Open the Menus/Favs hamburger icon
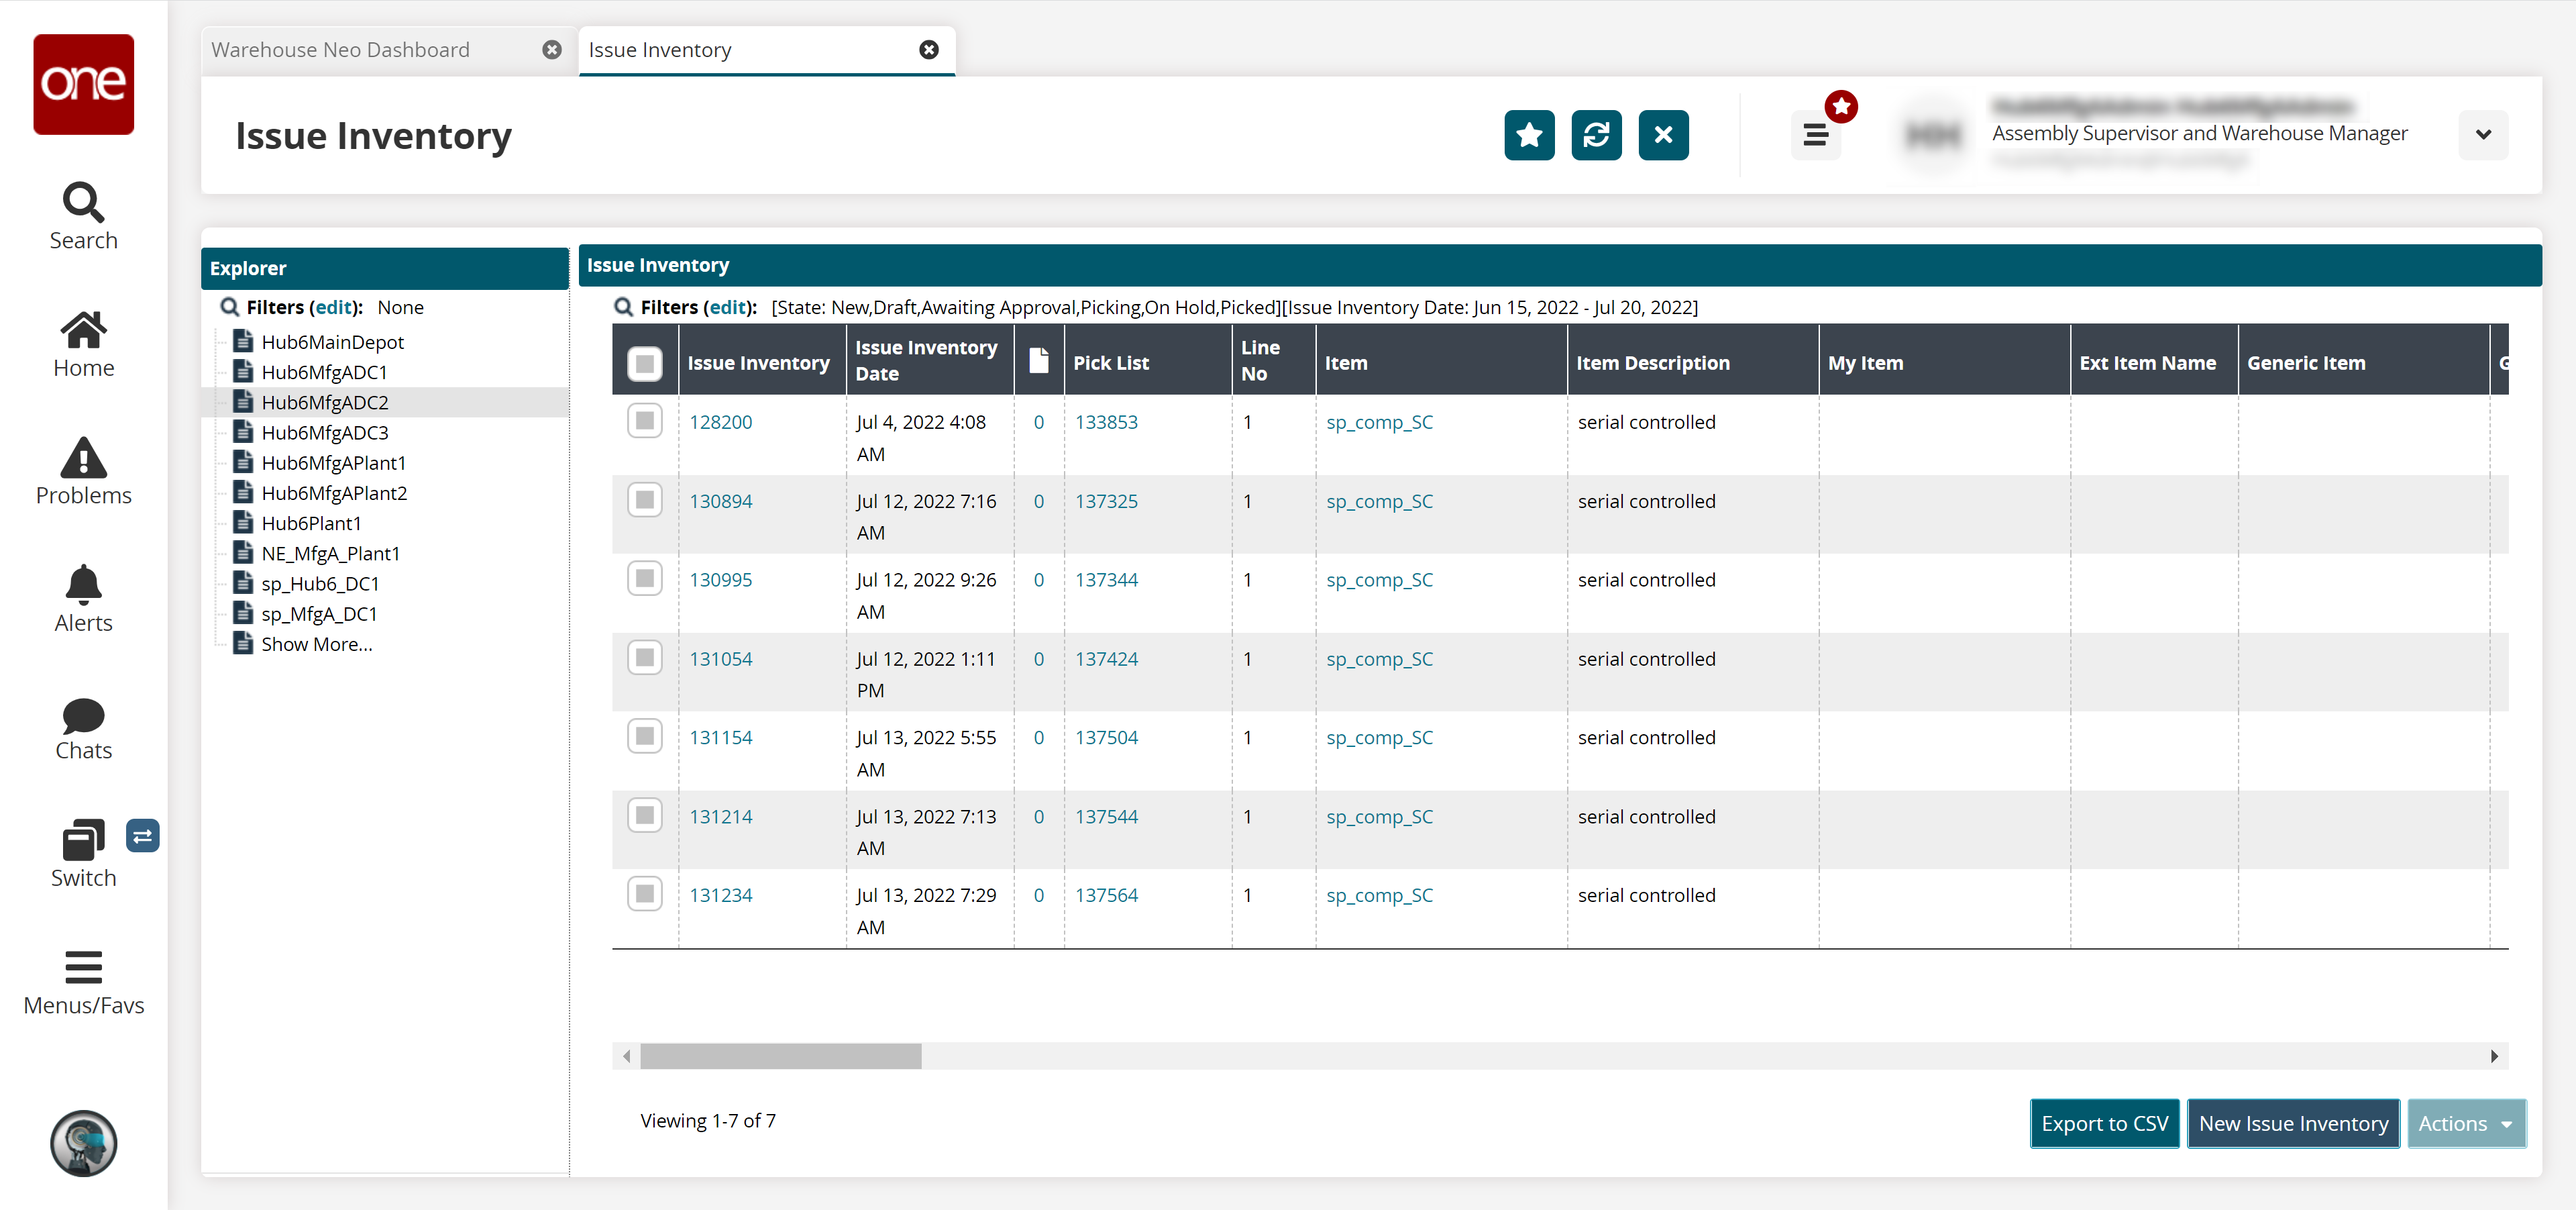The width and height of the screenshot is (2576, 1210). click(x=83, y=968)
